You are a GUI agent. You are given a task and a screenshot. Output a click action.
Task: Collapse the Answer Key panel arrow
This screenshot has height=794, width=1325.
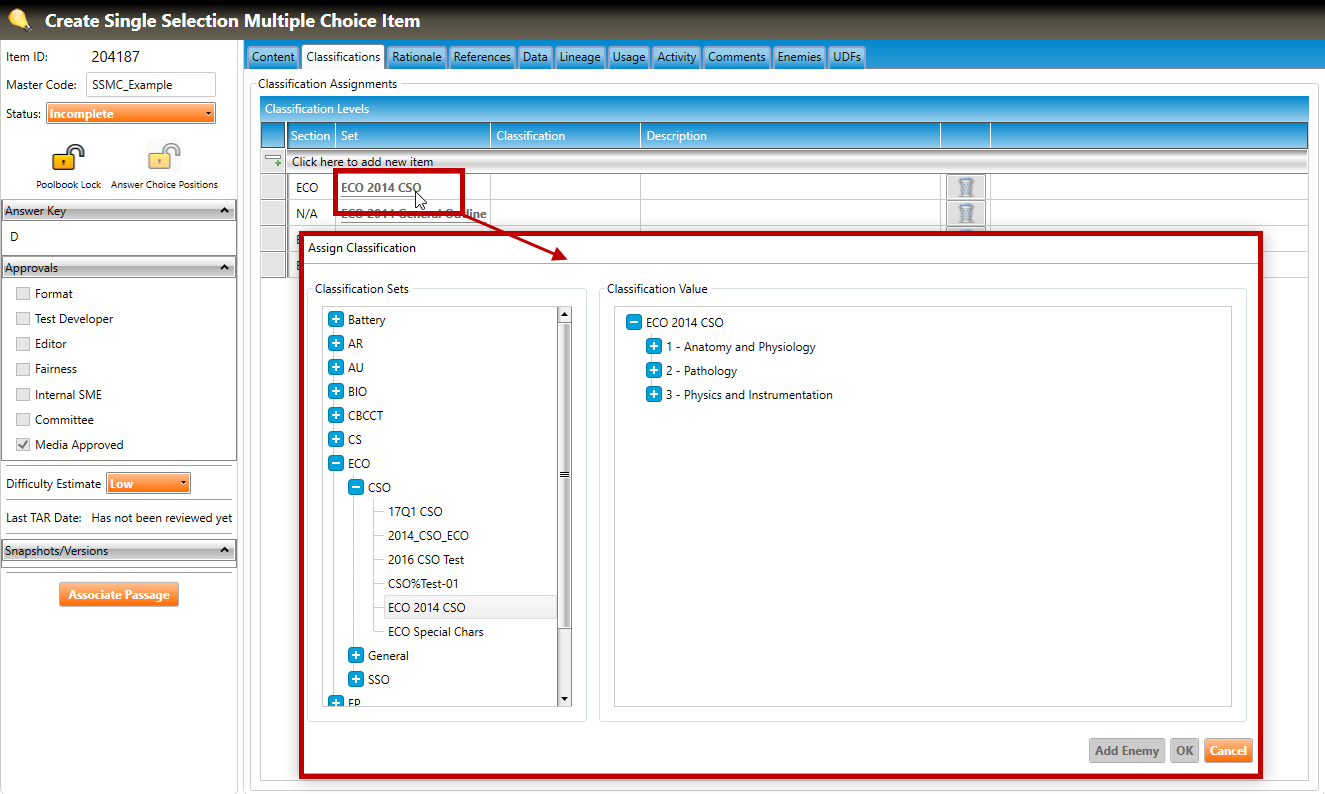click(225, 211)
